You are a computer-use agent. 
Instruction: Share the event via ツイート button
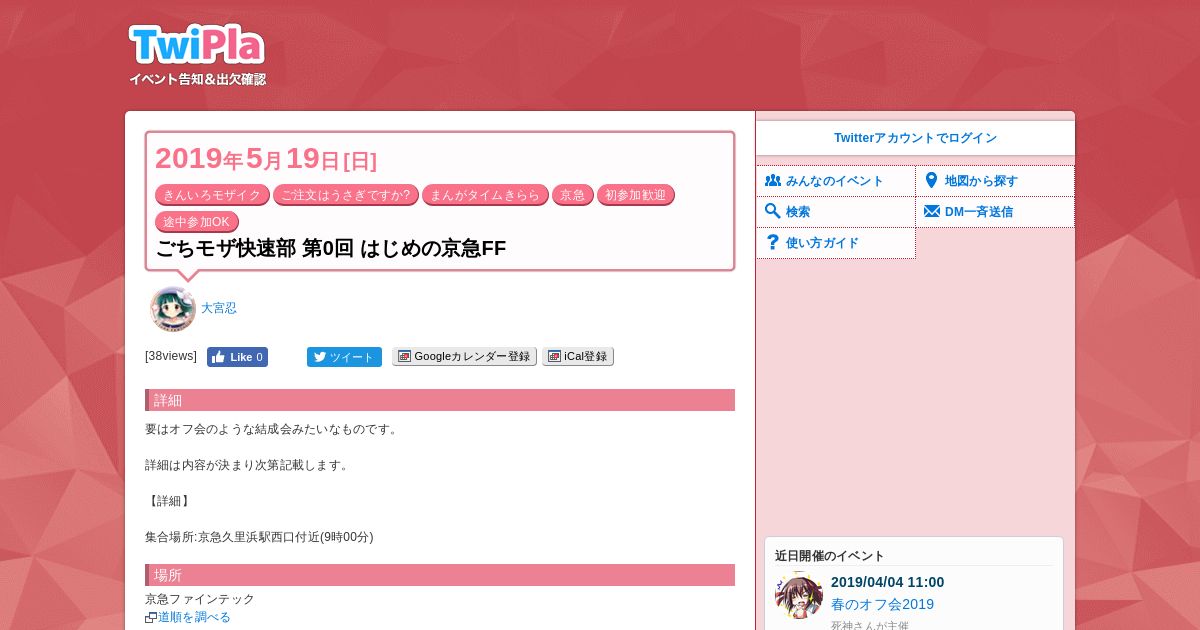pyautogui.click(x=344, y=357)
